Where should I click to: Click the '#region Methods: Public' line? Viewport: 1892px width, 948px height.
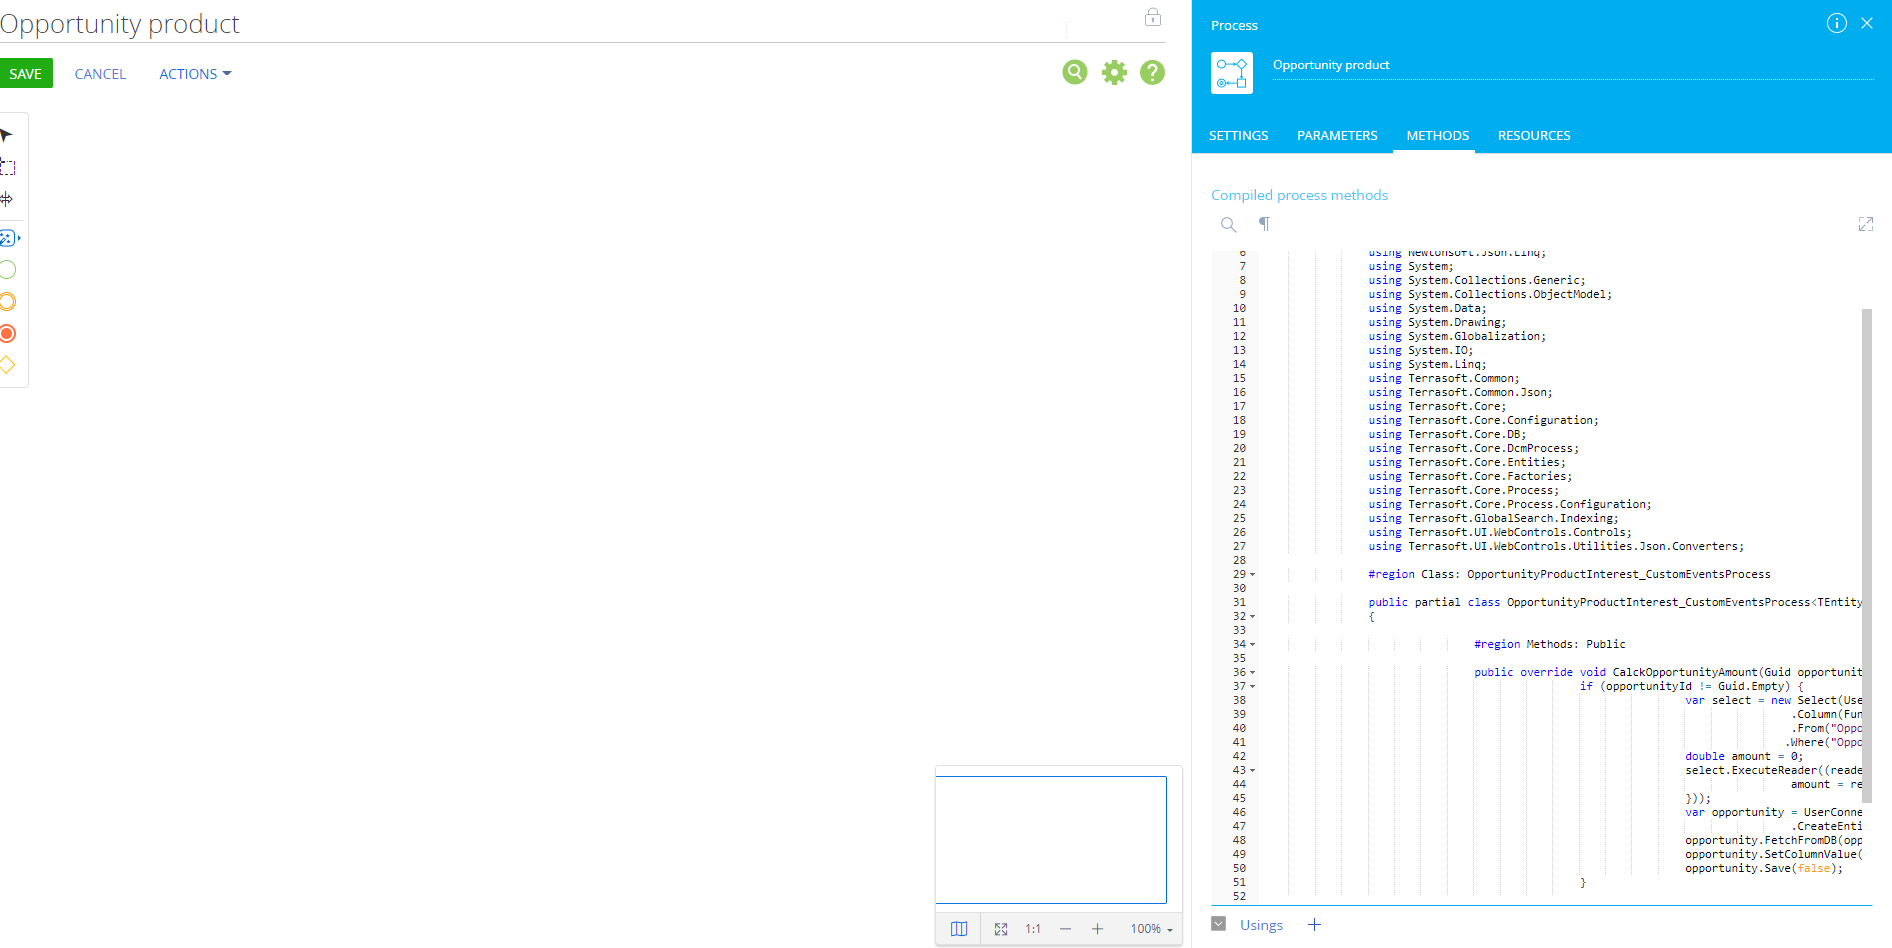1549,644
